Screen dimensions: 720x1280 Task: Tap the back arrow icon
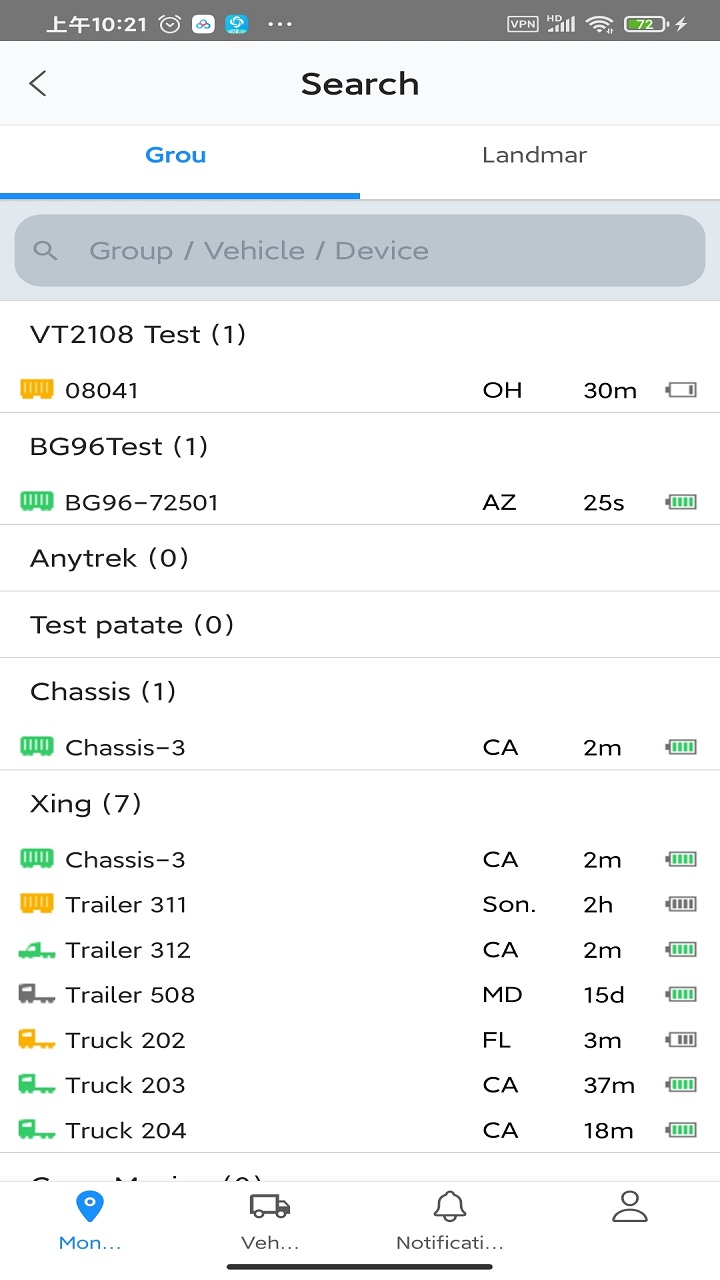tap(38, 83)
